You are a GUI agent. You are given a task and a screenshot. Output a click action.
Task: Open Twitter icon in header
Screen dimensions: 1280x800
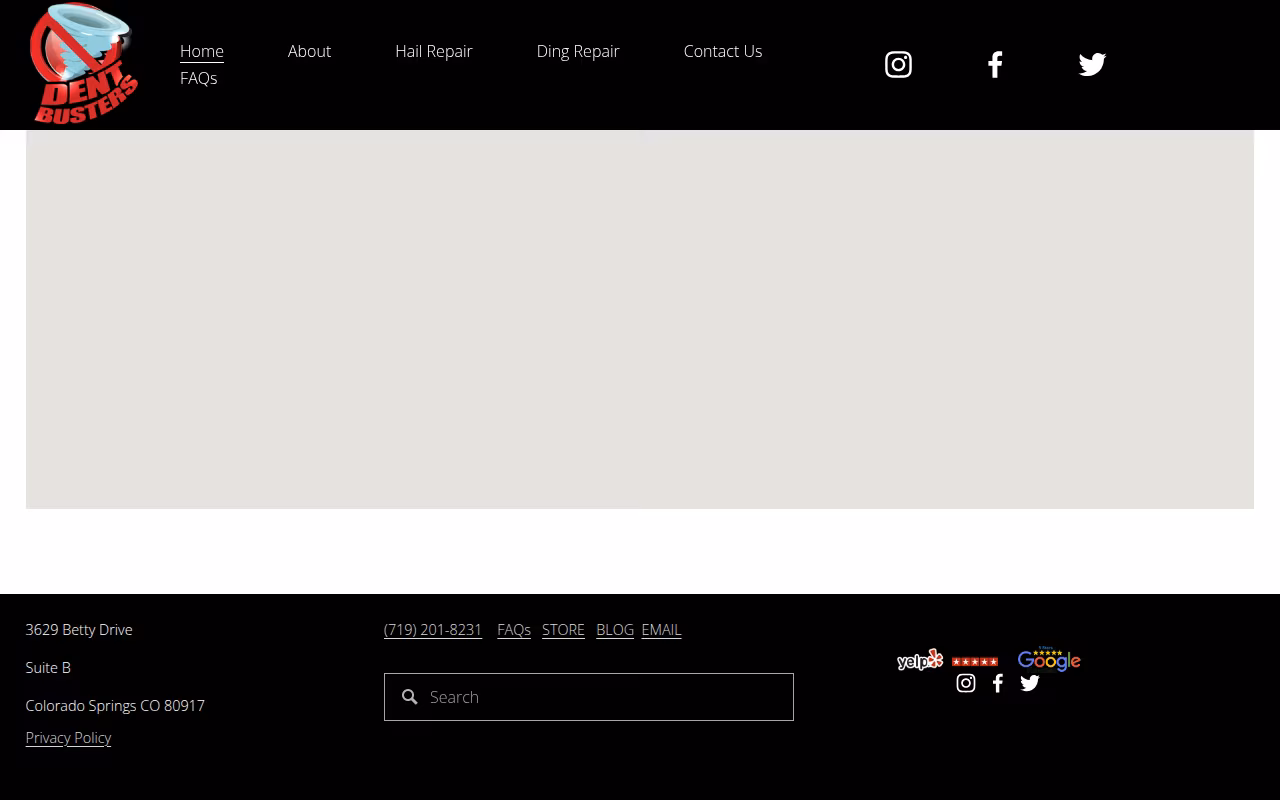(1092, 65)
